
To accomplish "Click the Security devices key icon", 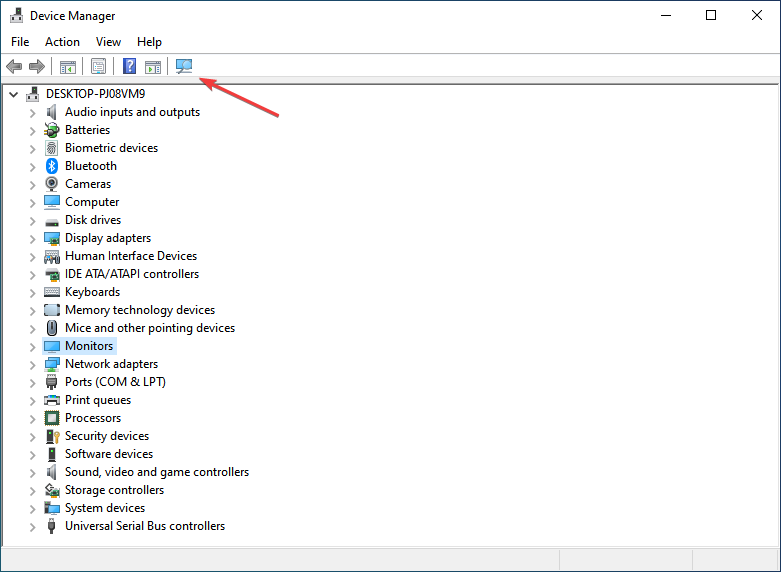I will pyautogui.click(x=52, y=436).
